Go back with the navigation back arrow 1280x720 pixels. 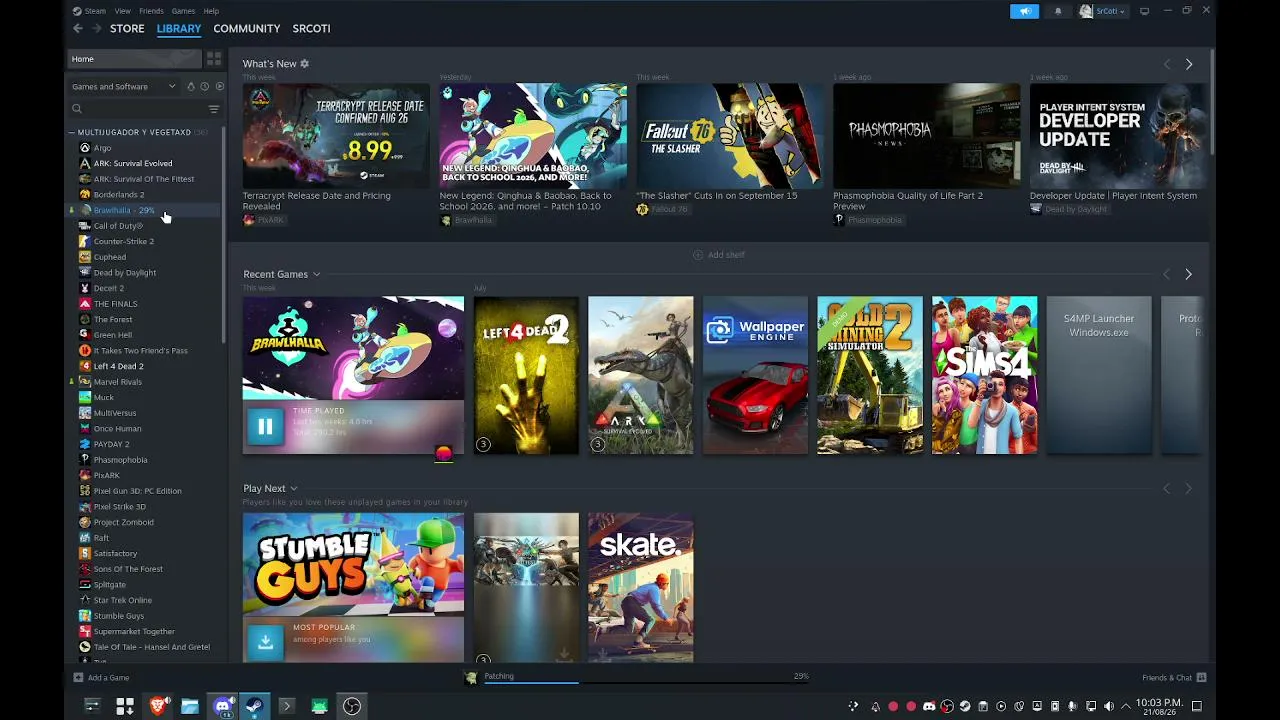(x=78, y=28)
